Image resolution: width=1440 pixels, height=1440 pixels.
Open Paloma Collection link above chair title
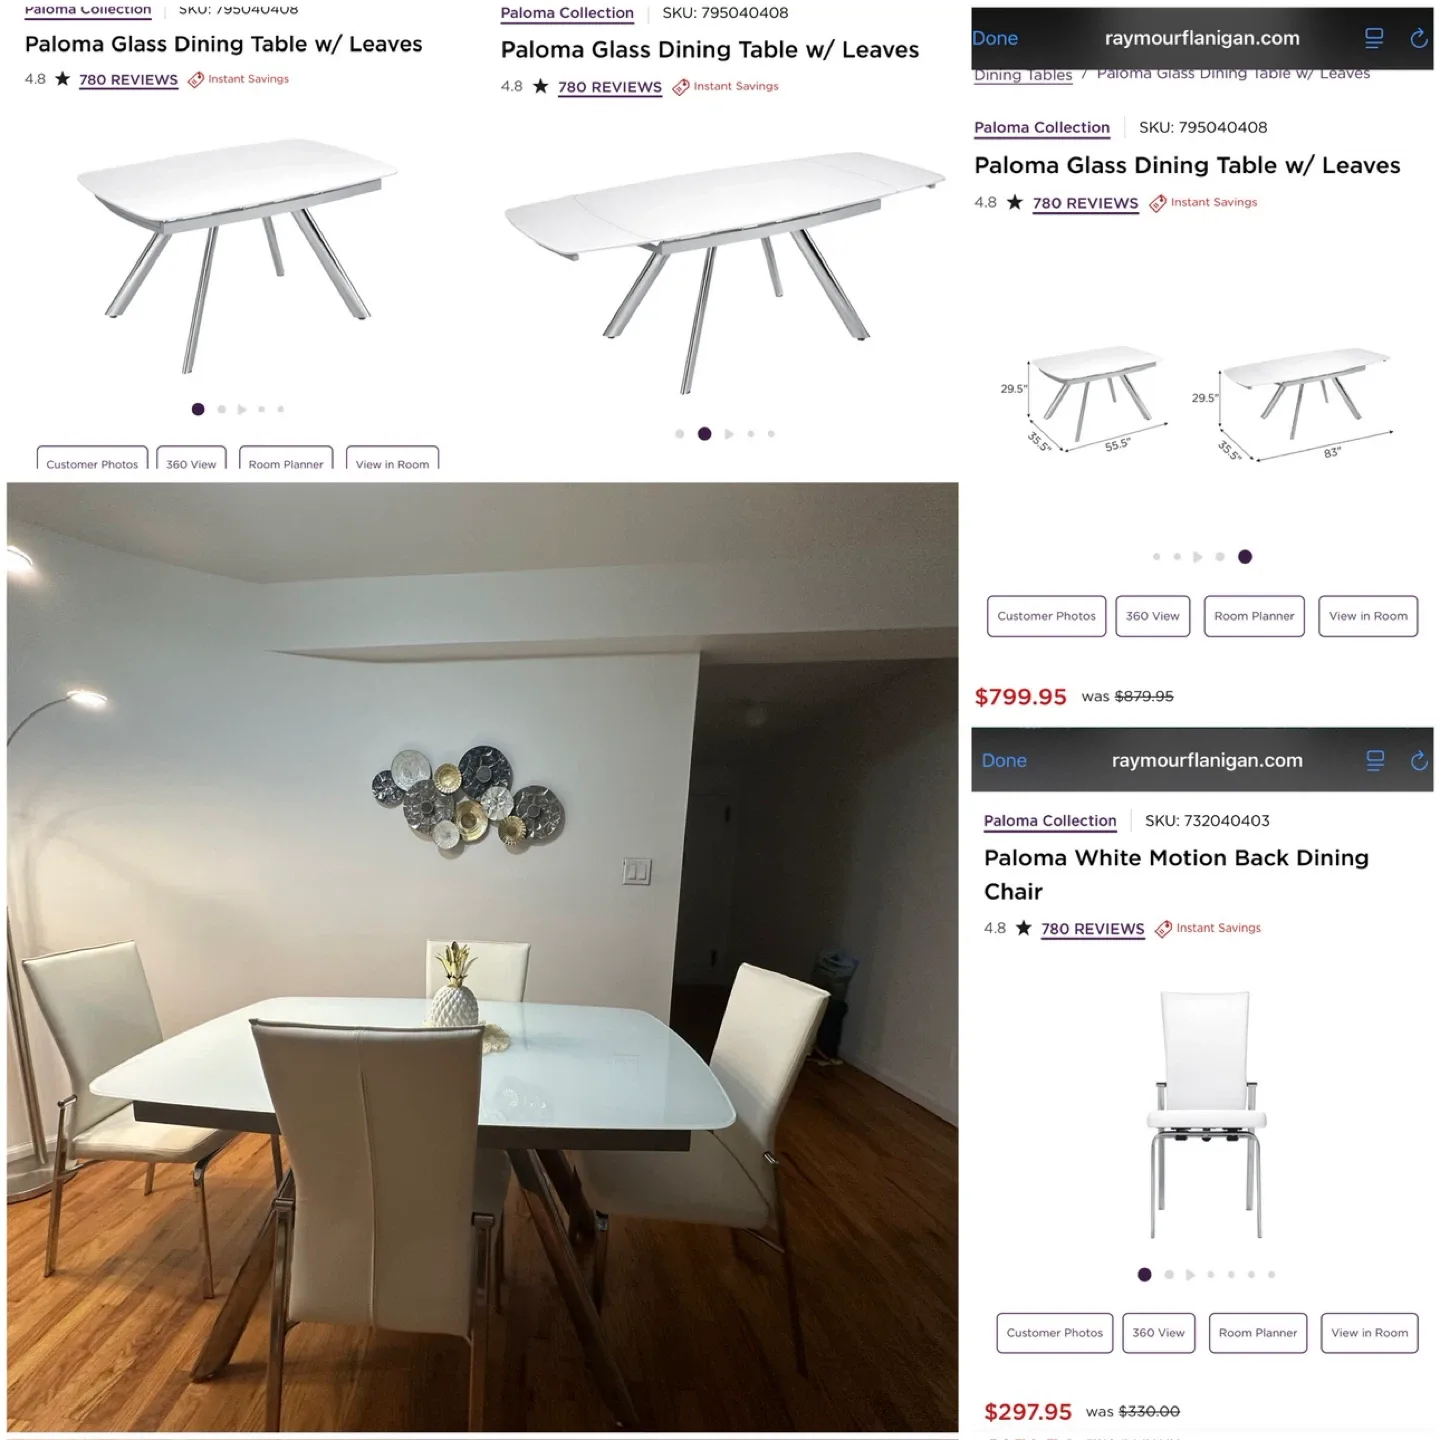[1050, 821]
